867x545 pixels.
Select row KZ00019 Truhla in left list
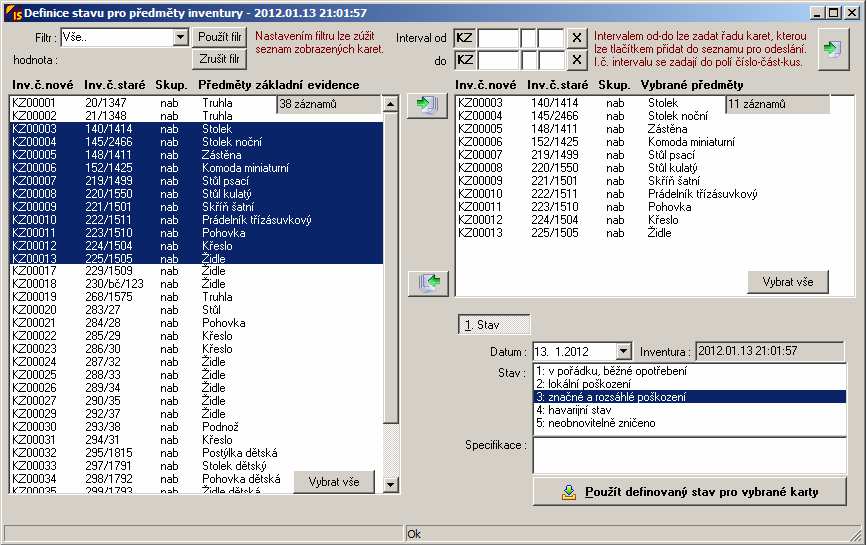click(196, 297)
